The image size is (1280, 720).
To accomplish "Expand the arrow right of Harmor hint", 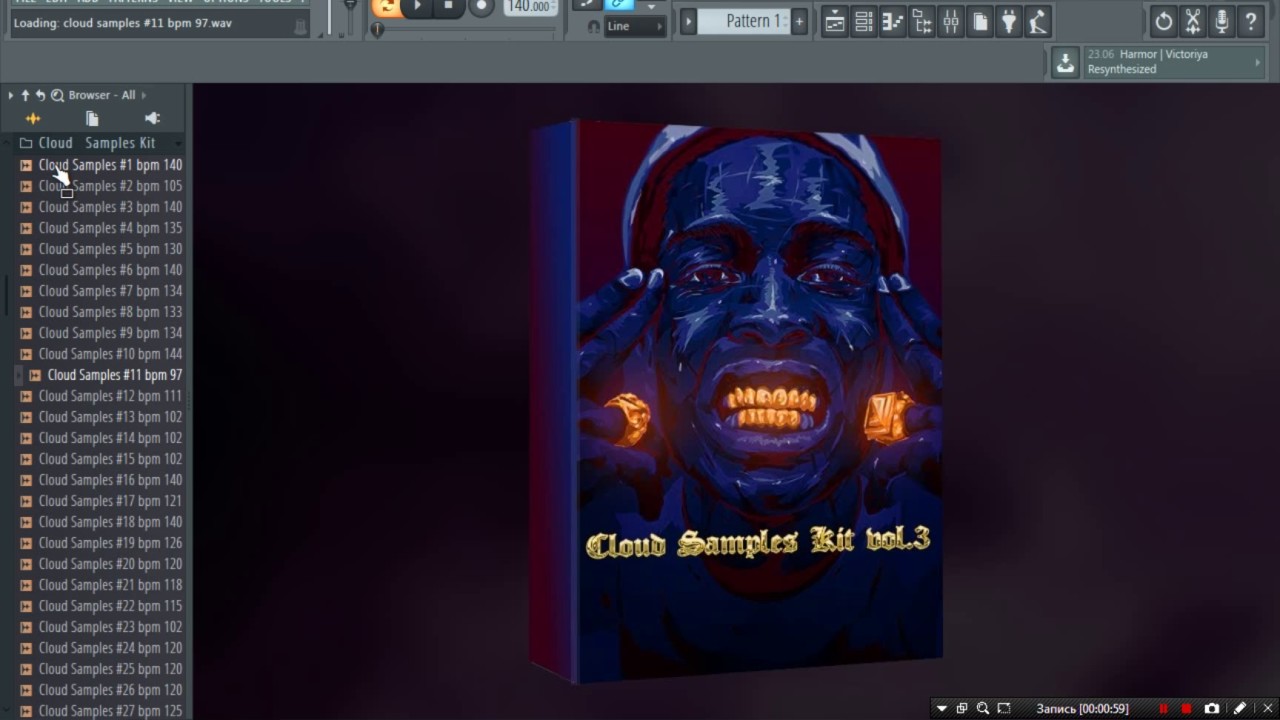I will [1258, 62].
